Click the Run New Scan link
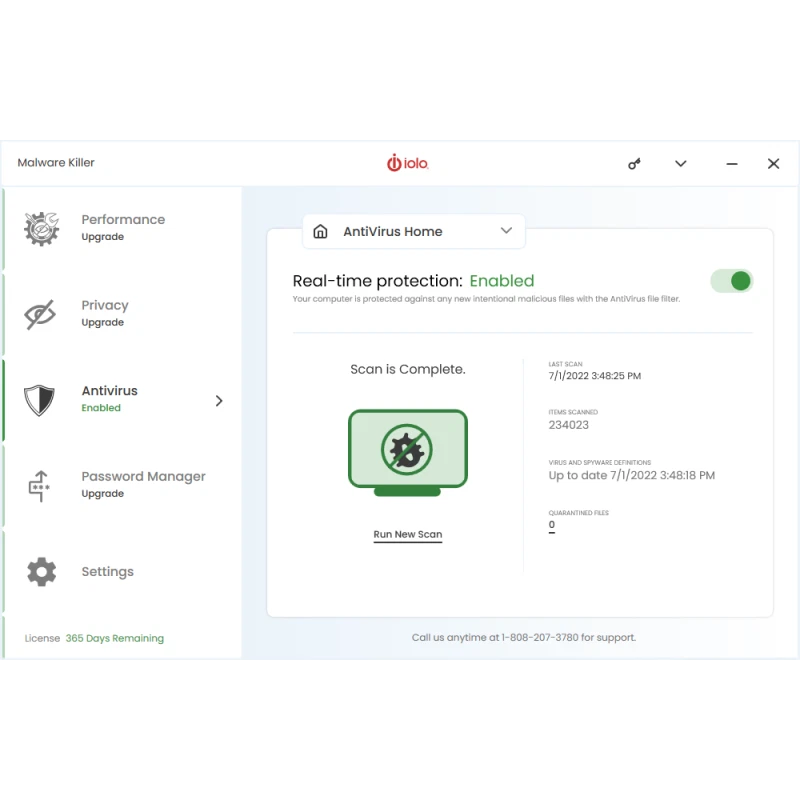This screenshot has height=800, width=800. pos(407,534)
